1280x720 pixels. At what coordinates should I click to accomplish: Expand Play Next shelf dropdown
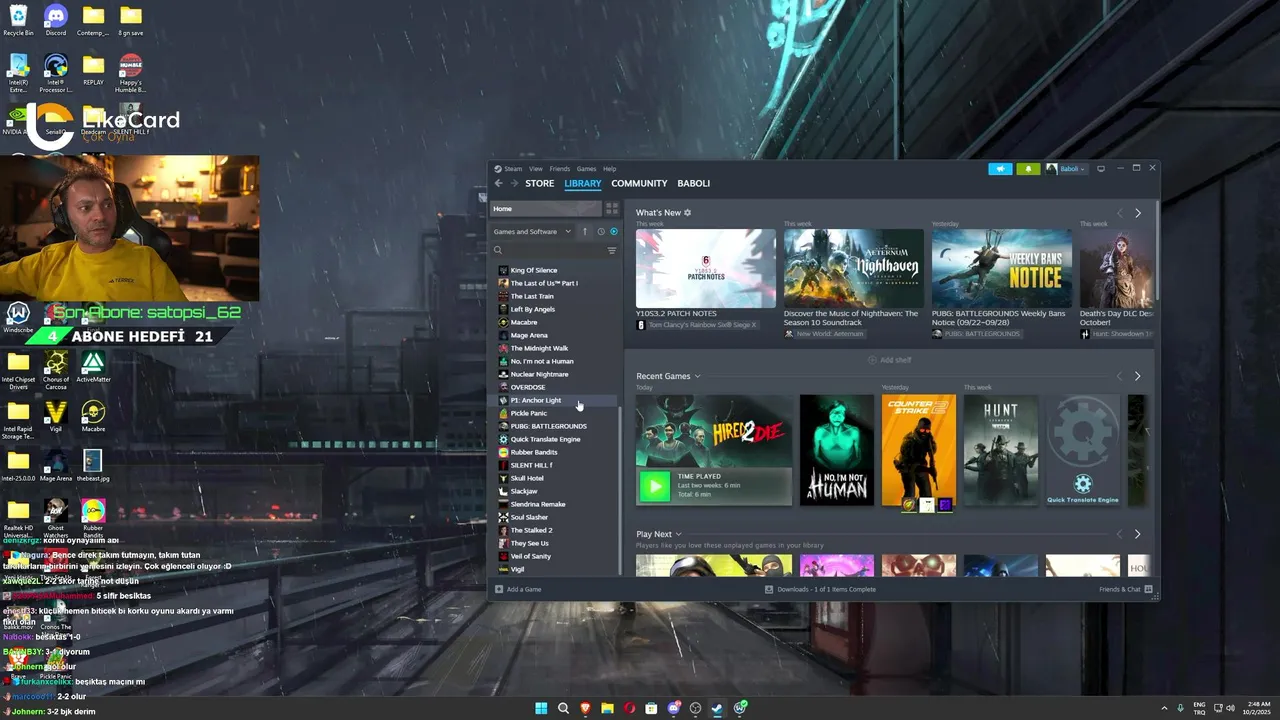pyautogui.click(x=679, y=534)
